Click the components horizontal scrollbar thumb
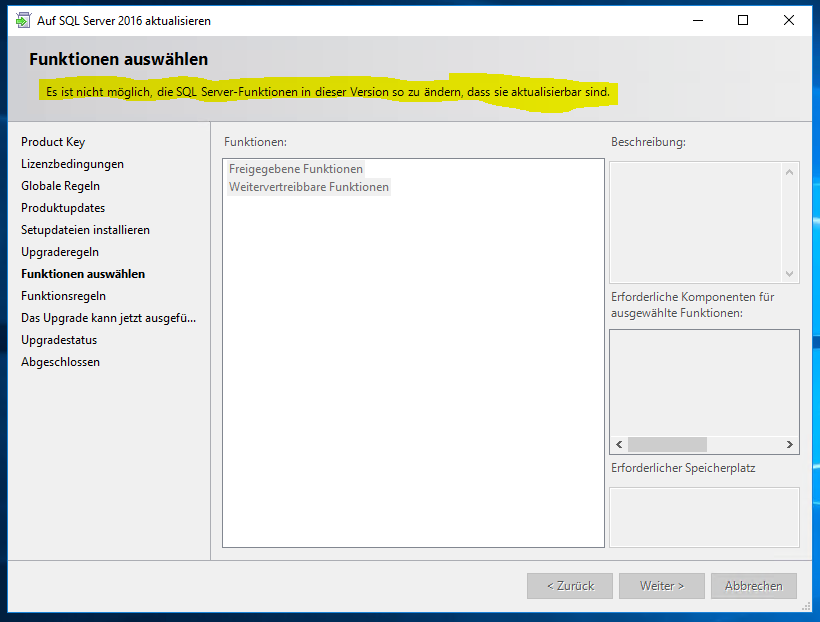 (x=667, y=445)
